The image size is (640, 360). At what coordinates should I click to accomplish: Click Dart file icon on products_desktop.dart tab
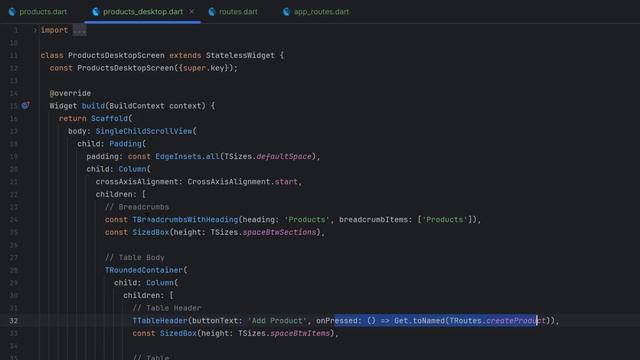(96, 12)
